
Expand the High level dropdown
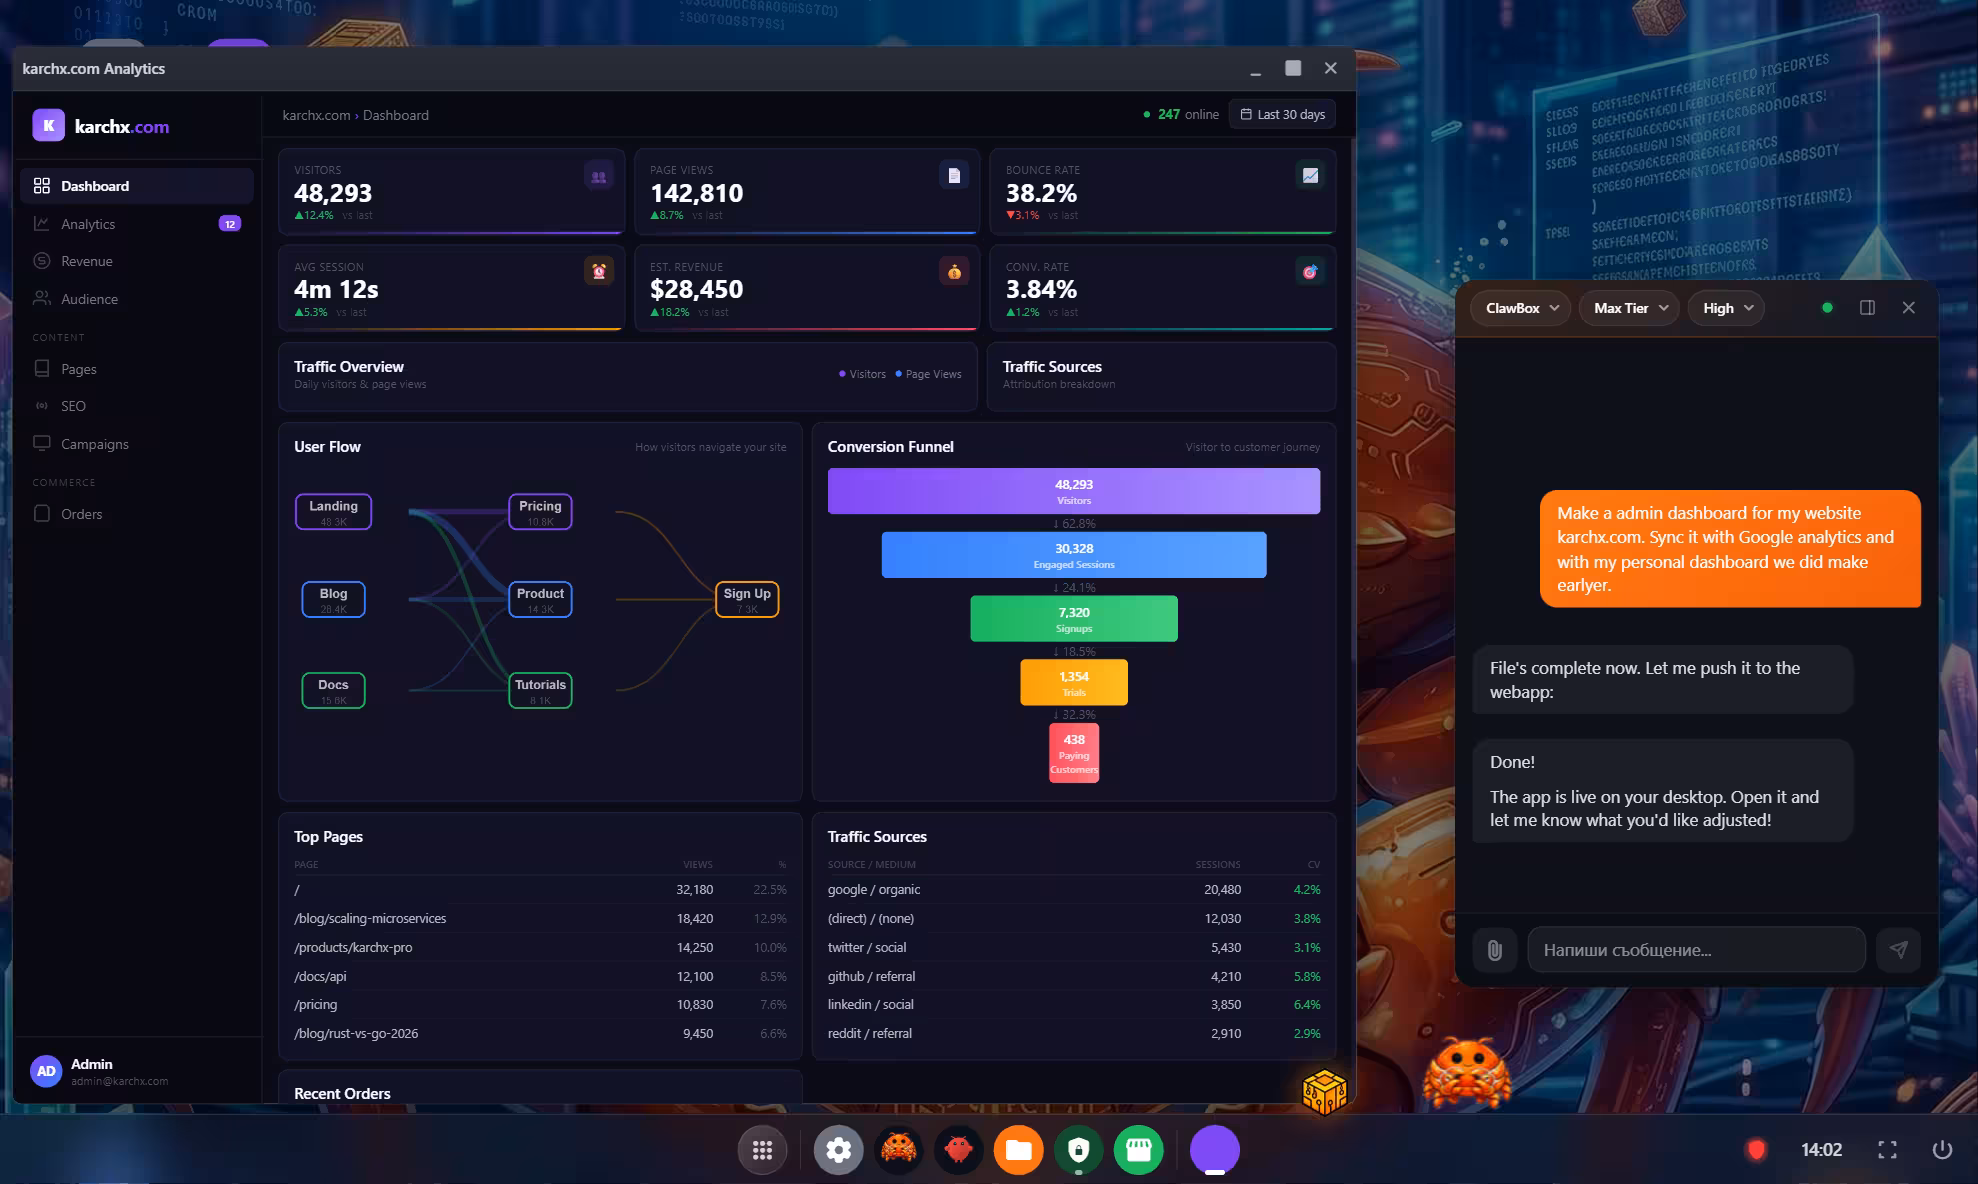[1727, 308]
